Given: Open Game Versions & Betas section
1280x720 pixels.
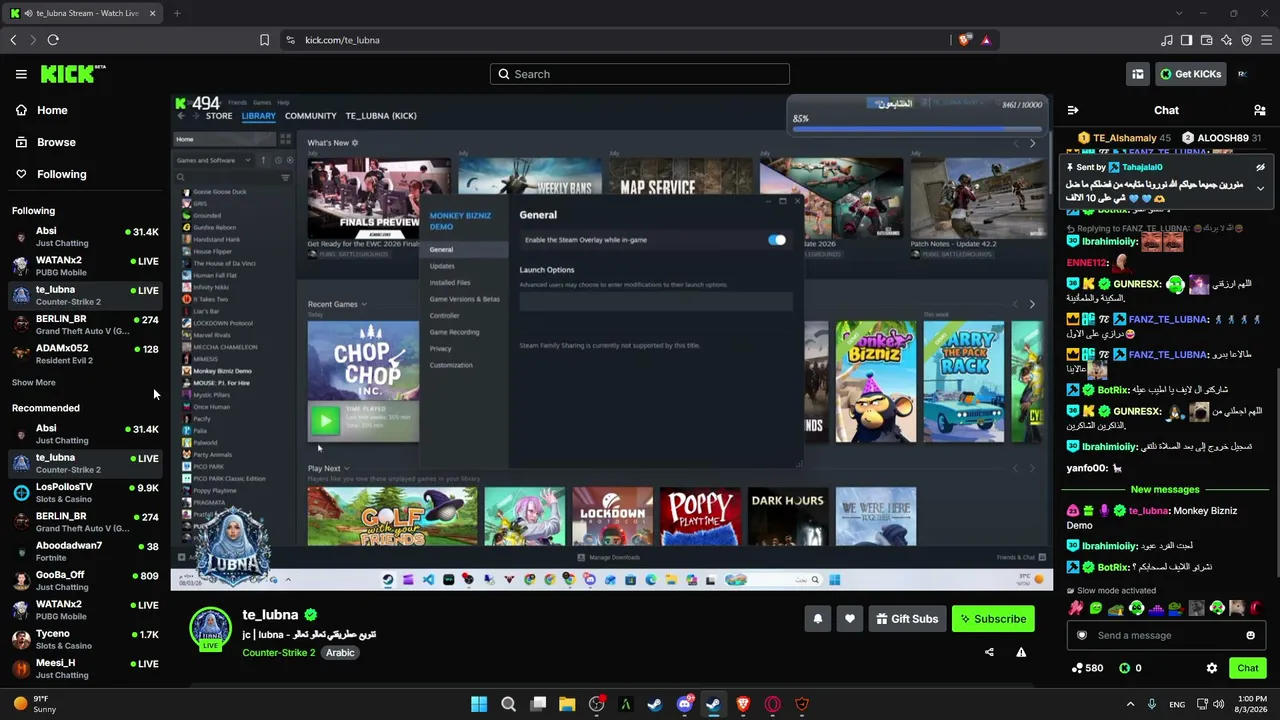Looking at the screenshot, I should (x=465, y=299).
